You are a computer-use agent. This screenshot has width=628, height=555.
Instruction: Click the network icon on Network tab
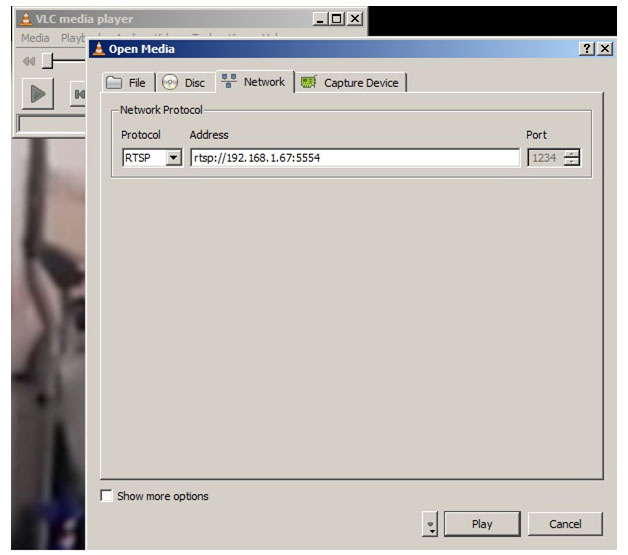click(x=229, y=81)
